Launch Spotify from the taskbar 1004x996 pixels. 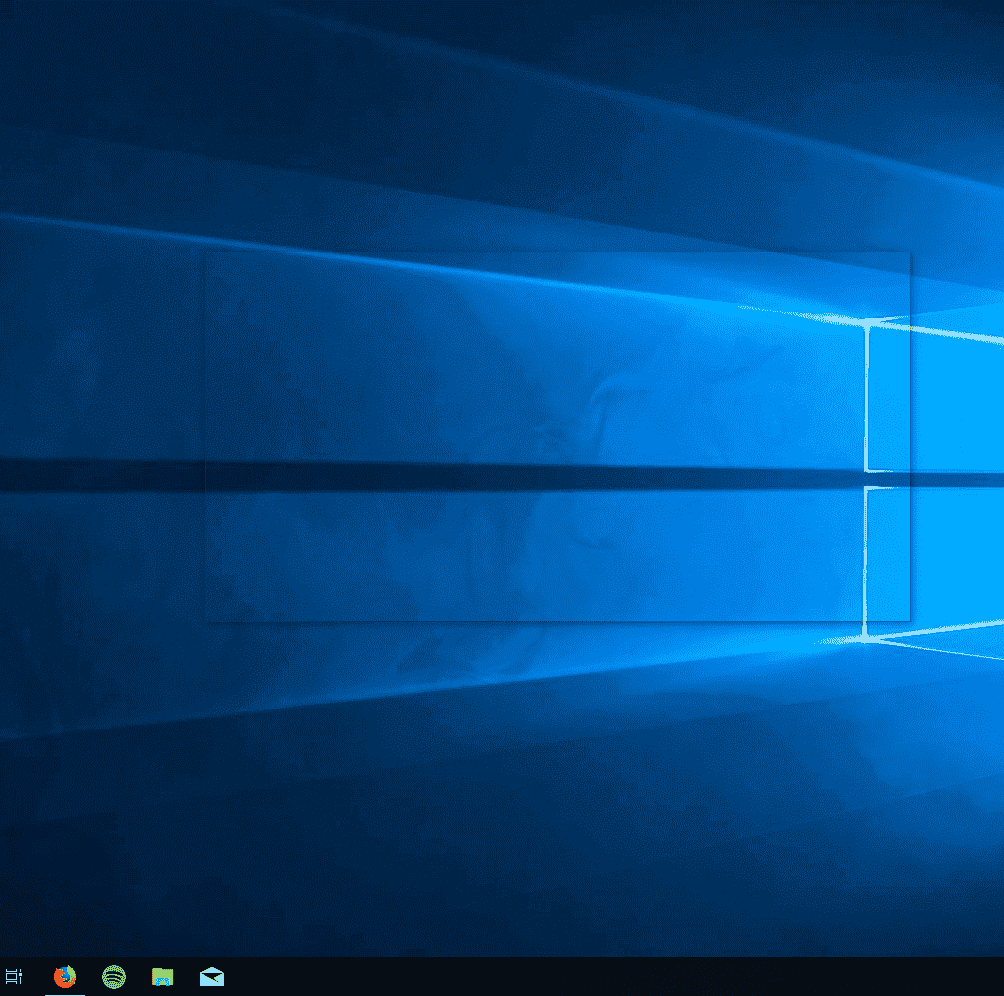point(114,976)
